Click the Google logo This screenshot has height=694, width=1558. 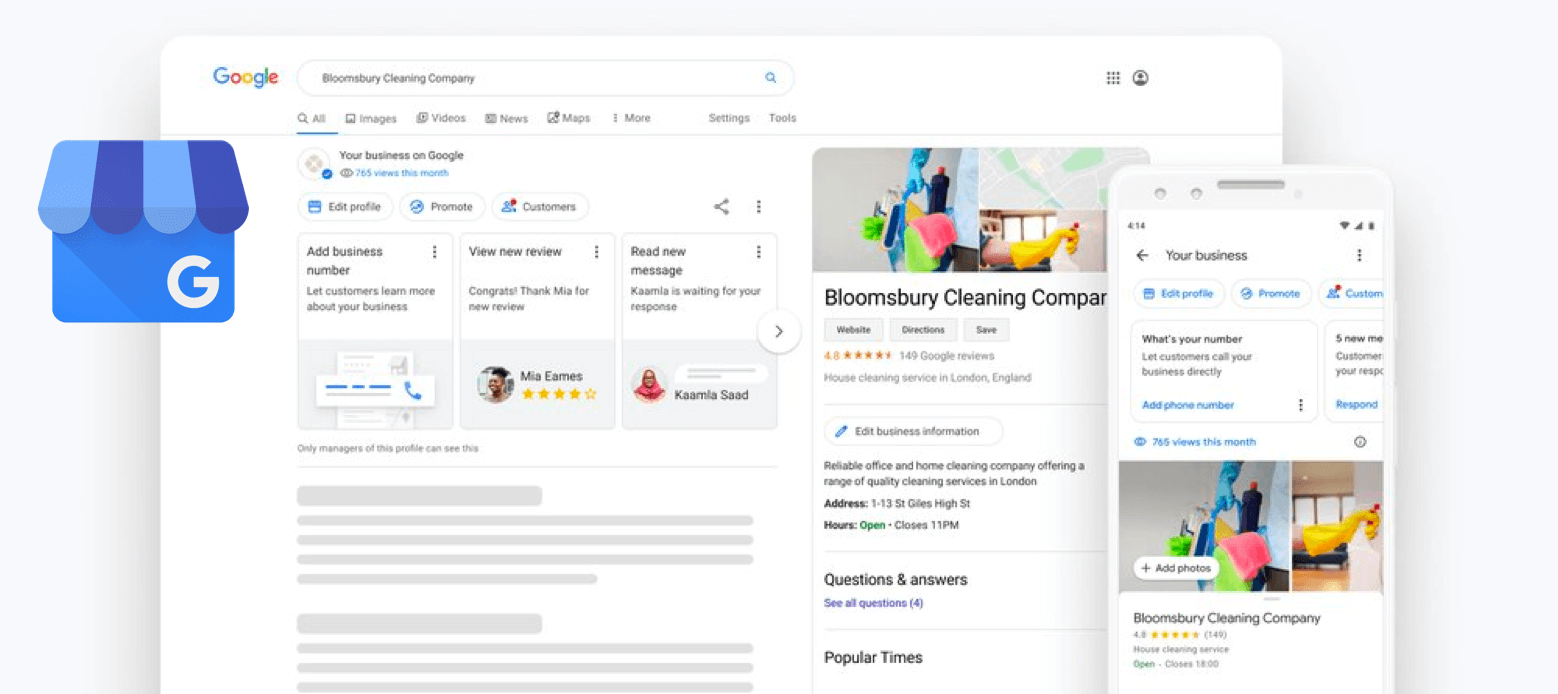pos(246,77)
